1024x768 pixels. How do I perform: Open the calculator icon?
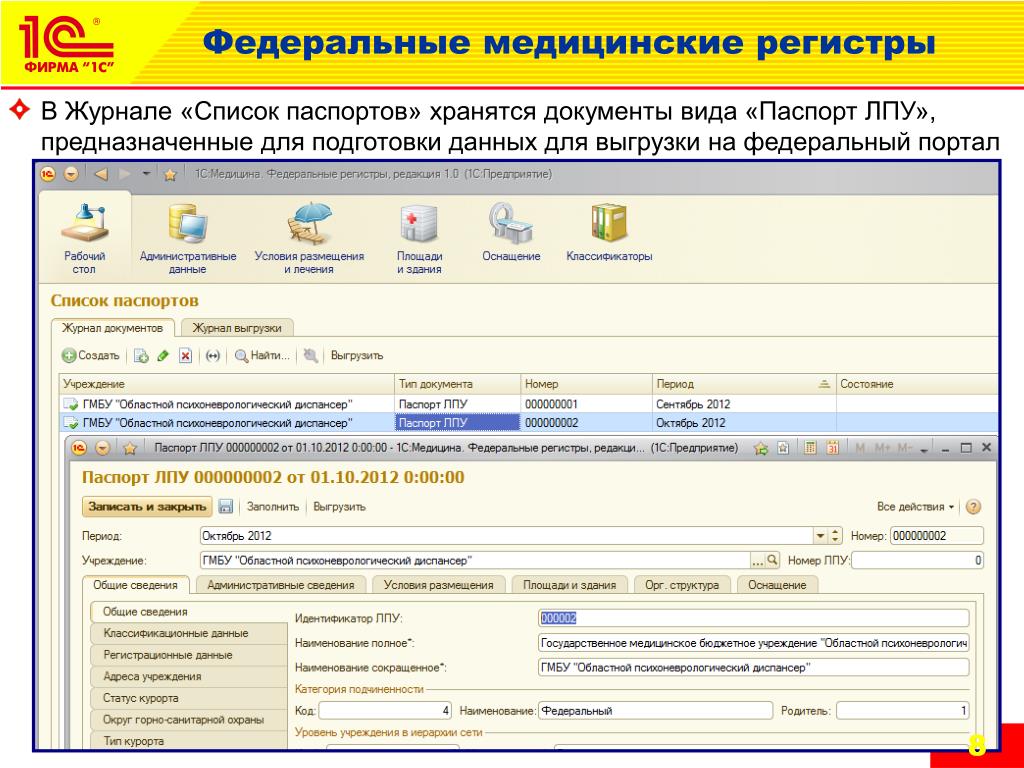[810, 448]
